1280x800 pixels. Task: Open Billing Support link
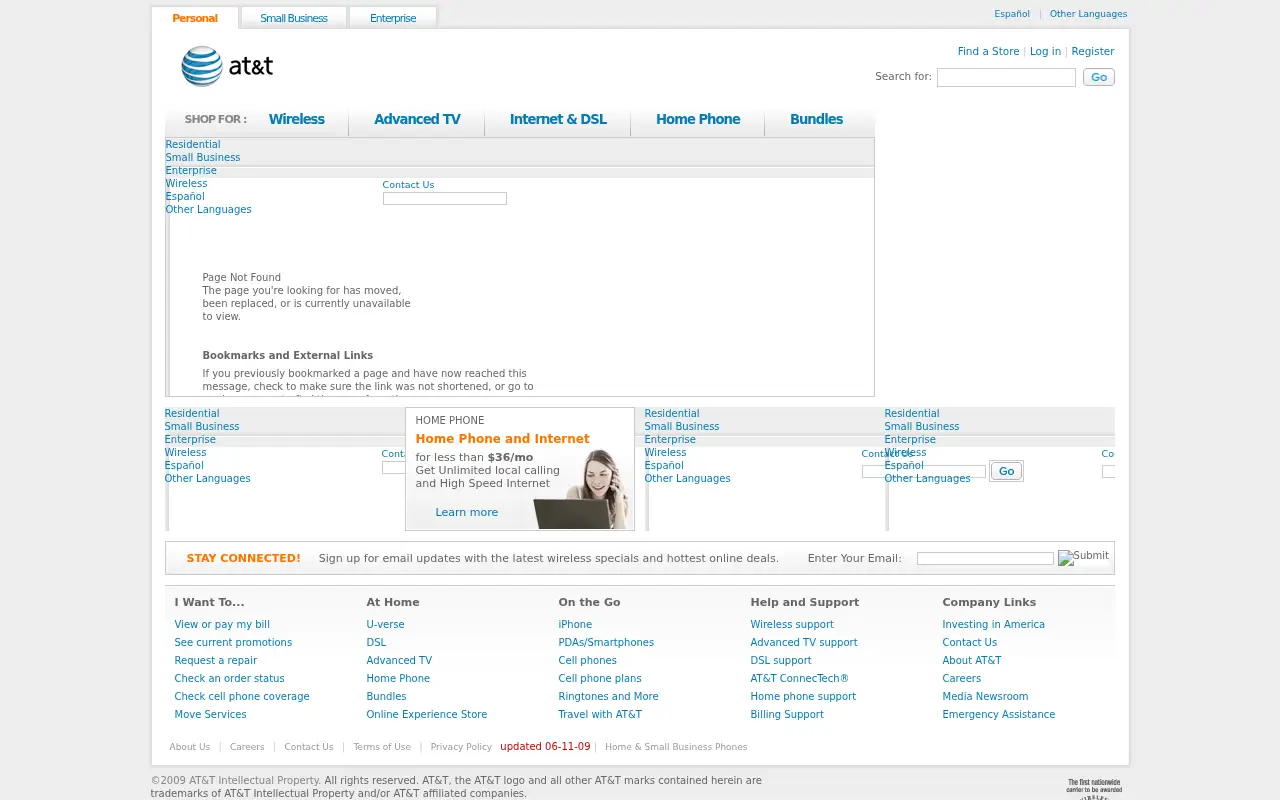pyautogui.click(x=787, y=714)
